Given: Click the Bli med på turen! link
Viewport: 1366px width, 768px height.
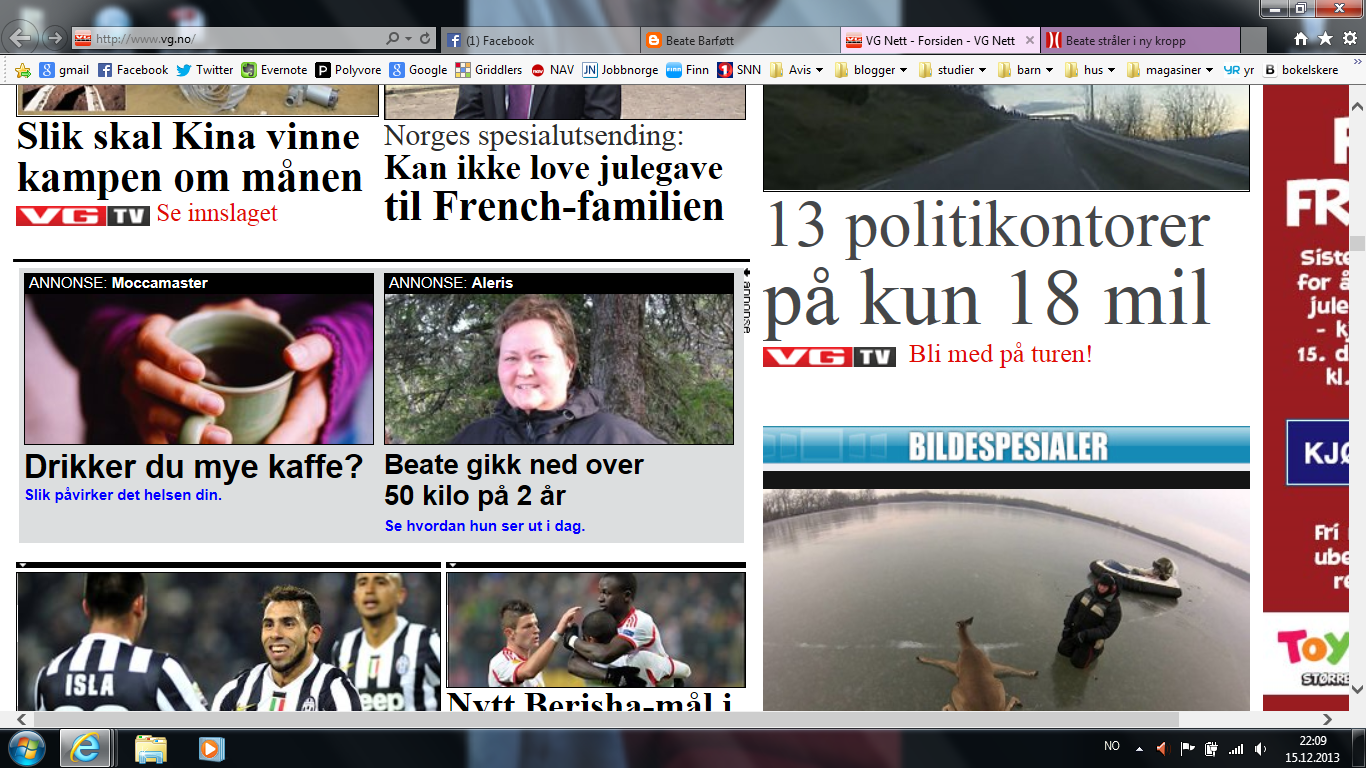Looking at the screenshot, I should (x=1000, y=354).
